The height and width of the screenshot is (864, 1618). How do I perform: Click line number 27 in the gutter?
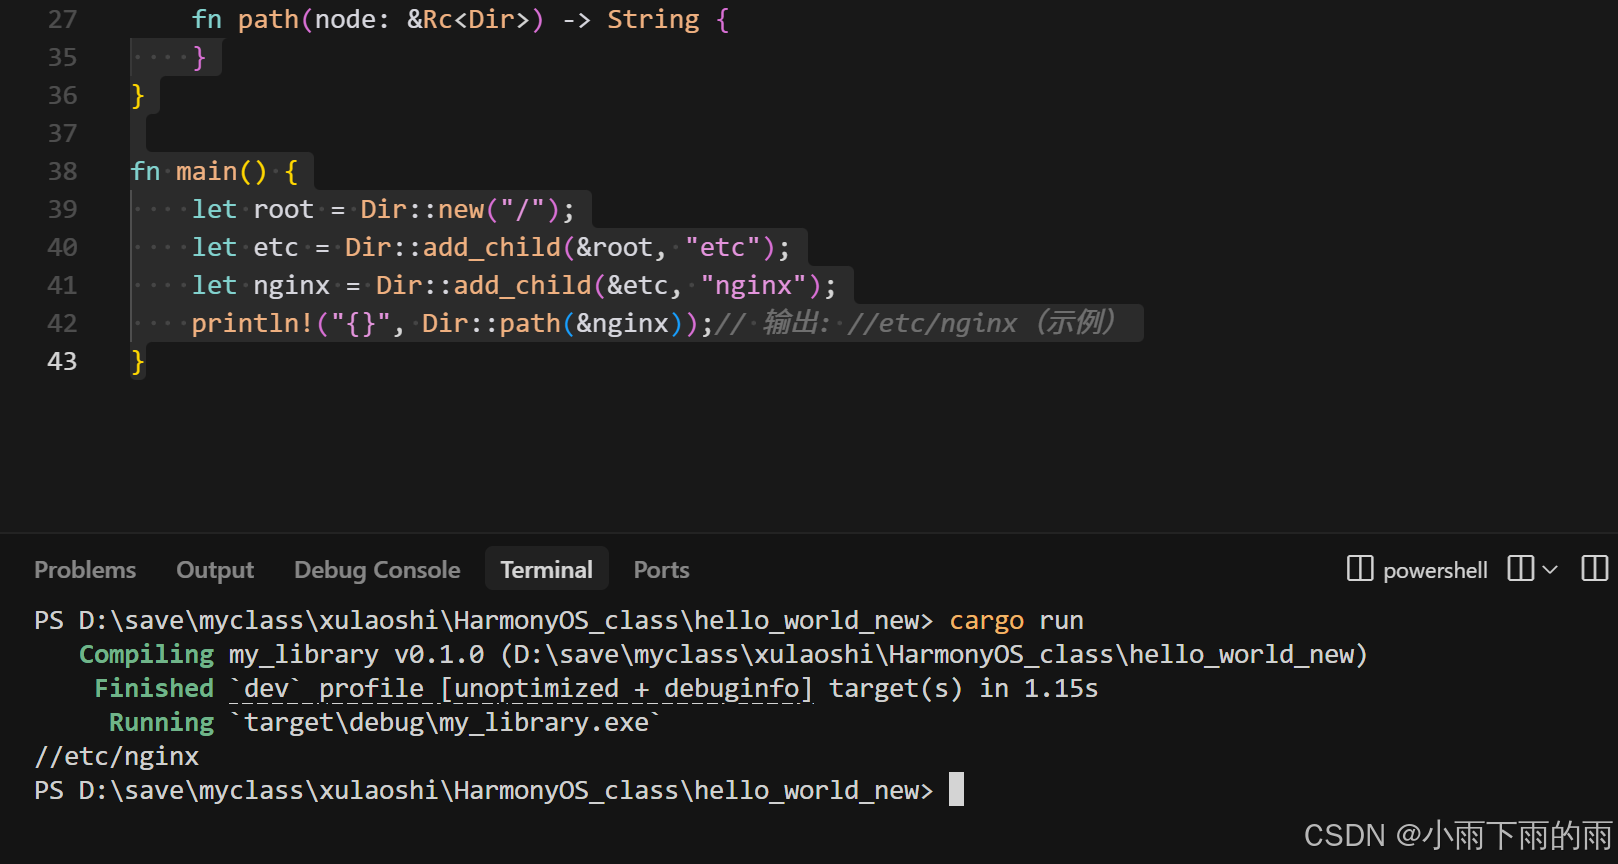pyautogui.click(x=62, y=19)
